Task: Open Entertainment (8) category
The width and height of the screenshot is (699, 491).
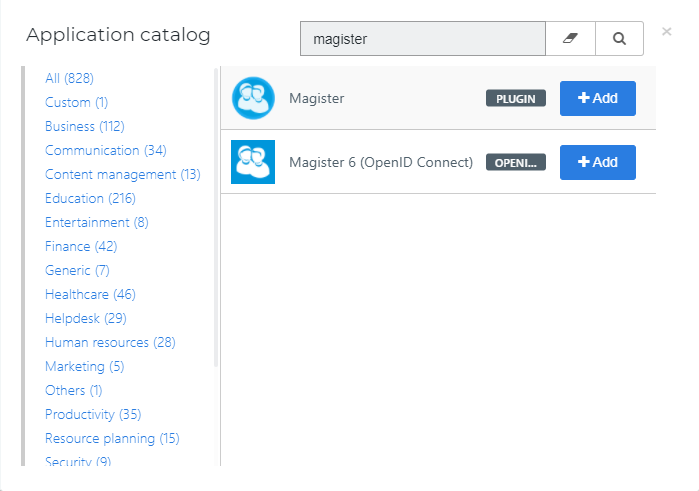Action: pyautogui.click(x=97, y=223)
